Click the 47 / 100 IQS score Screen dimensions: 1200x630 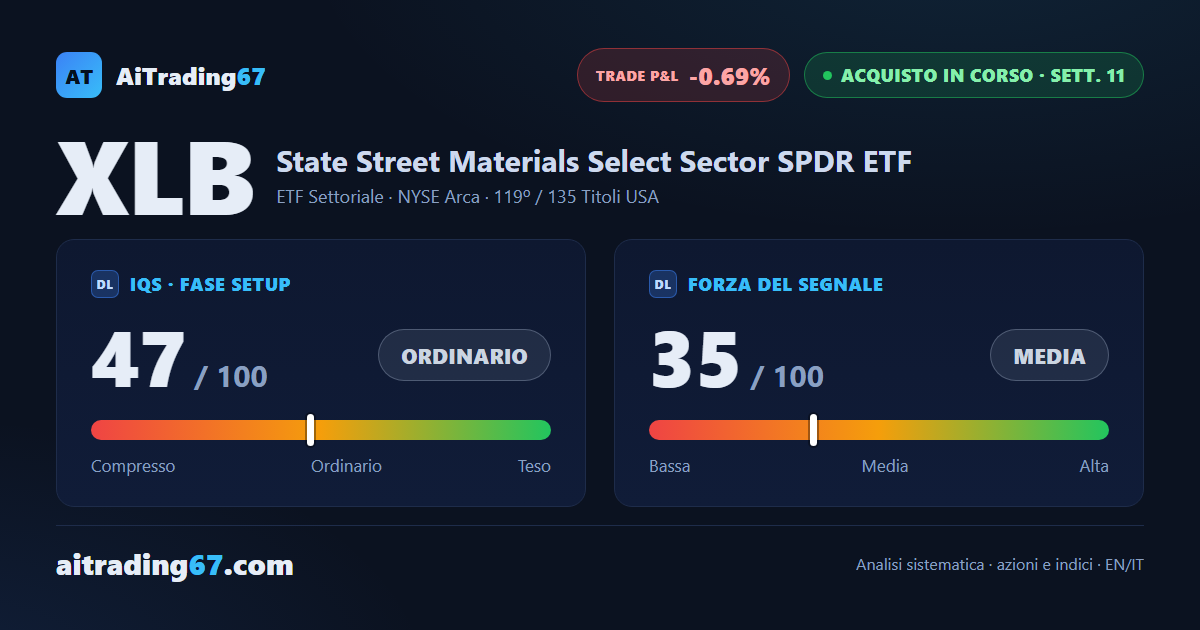tap(180, 361)
